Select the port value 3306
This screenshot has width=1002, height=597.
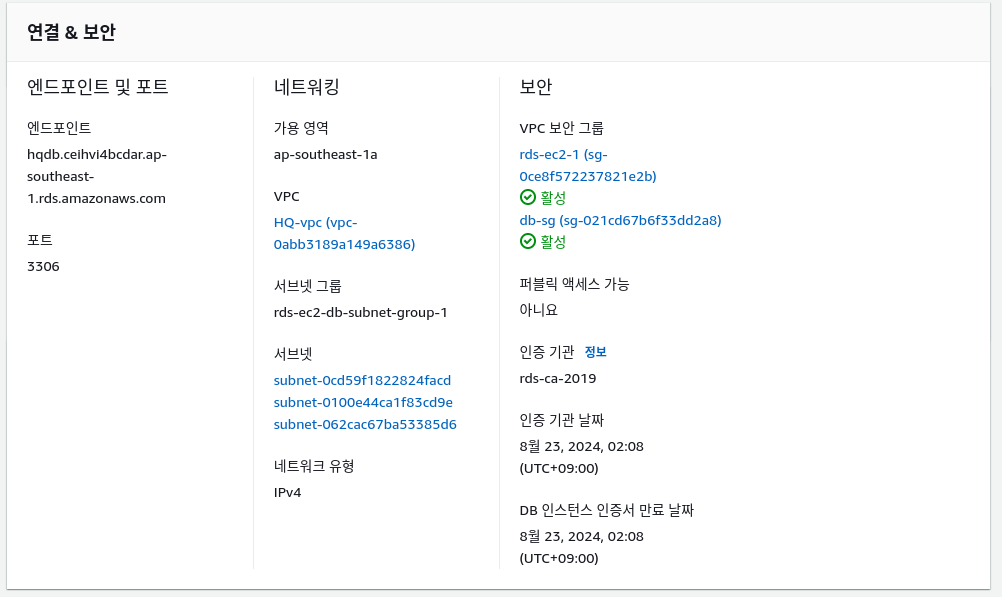(43, 267)
